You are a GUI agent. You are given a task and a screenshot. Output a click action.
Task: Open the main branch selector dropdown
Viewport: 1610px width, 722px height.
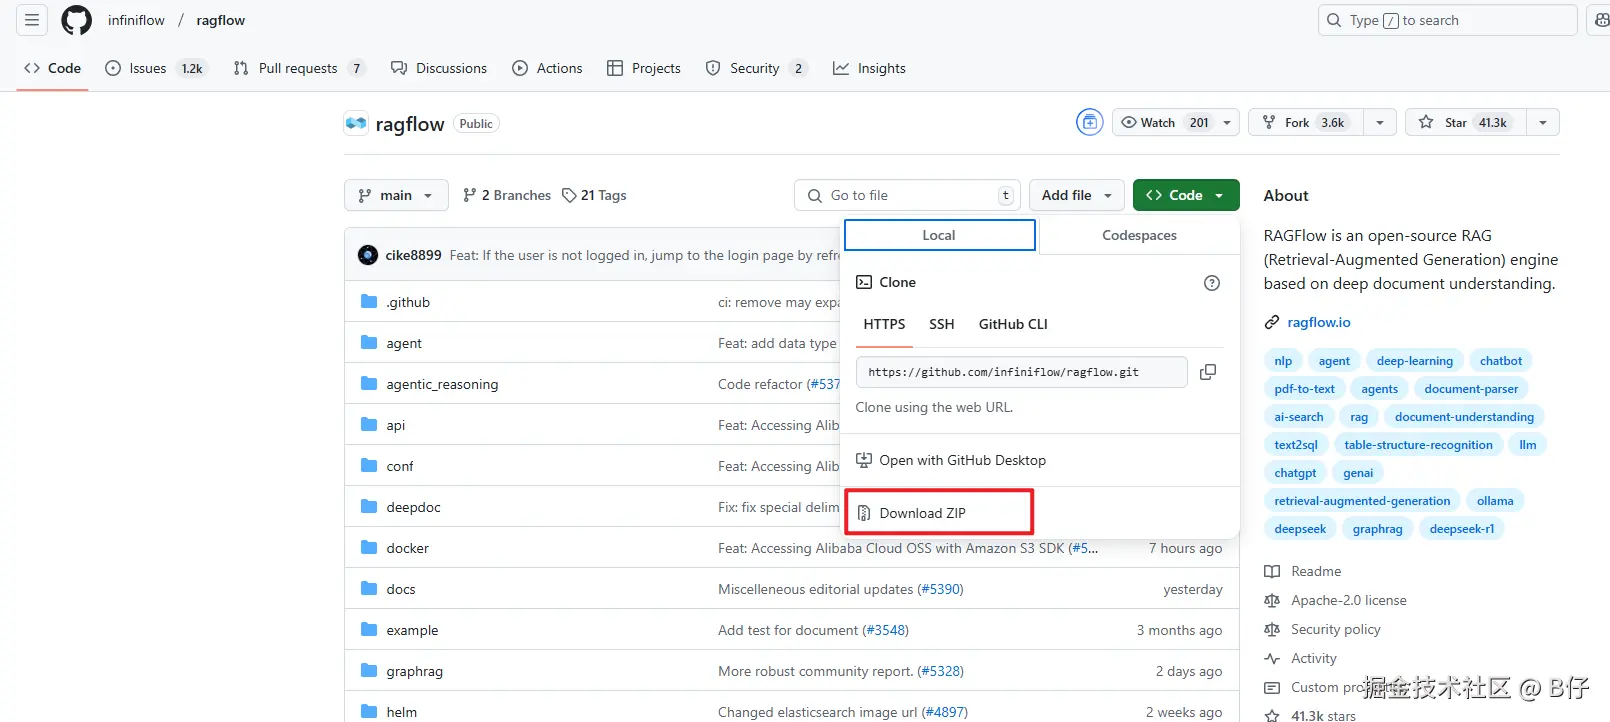point(395,195)
